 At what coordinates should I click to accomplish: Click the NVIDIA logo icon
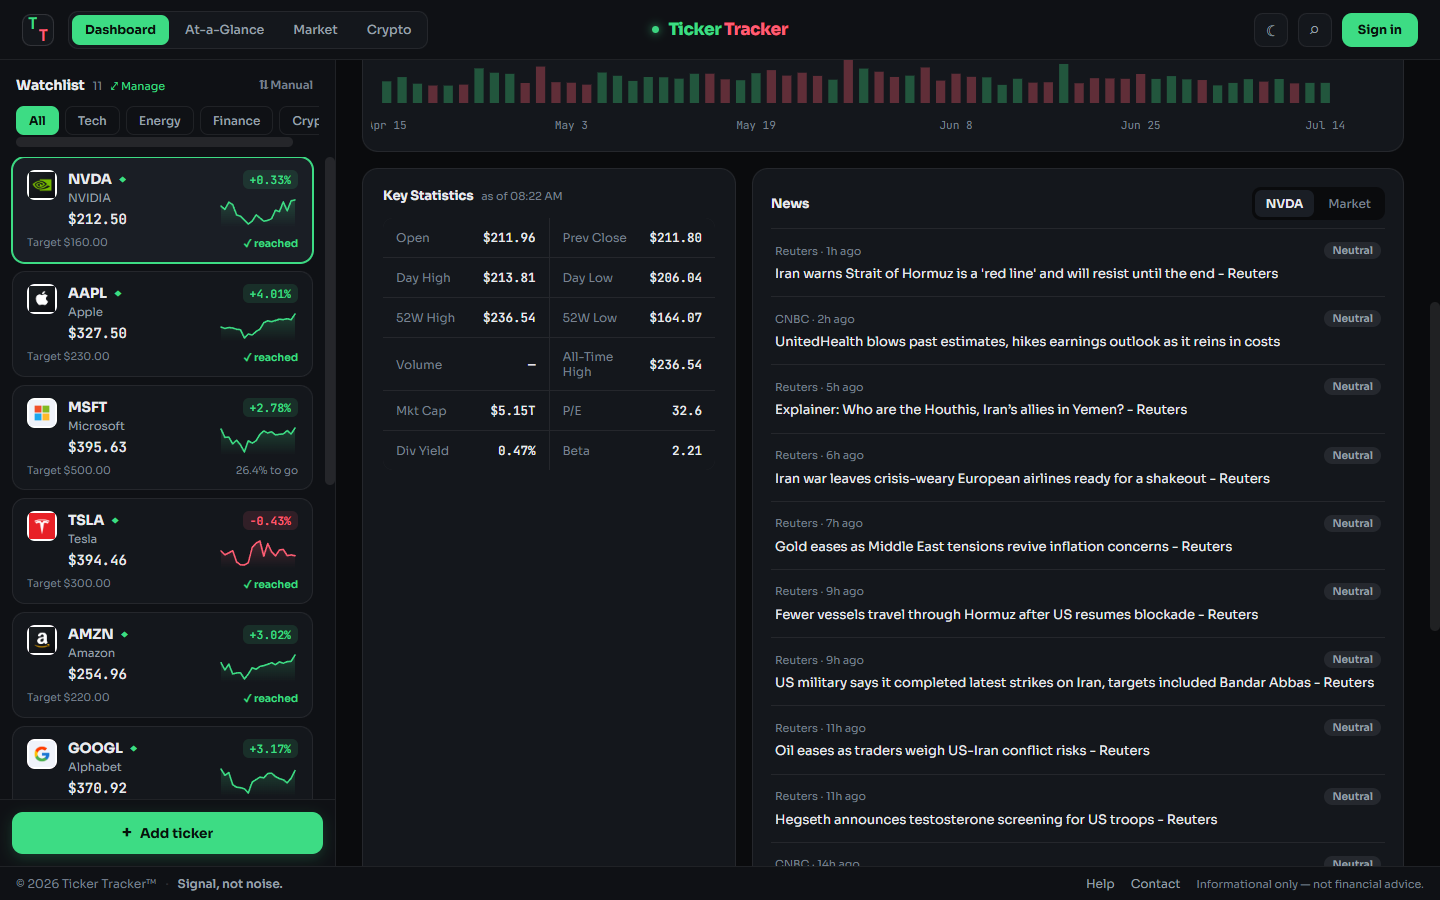42,185
